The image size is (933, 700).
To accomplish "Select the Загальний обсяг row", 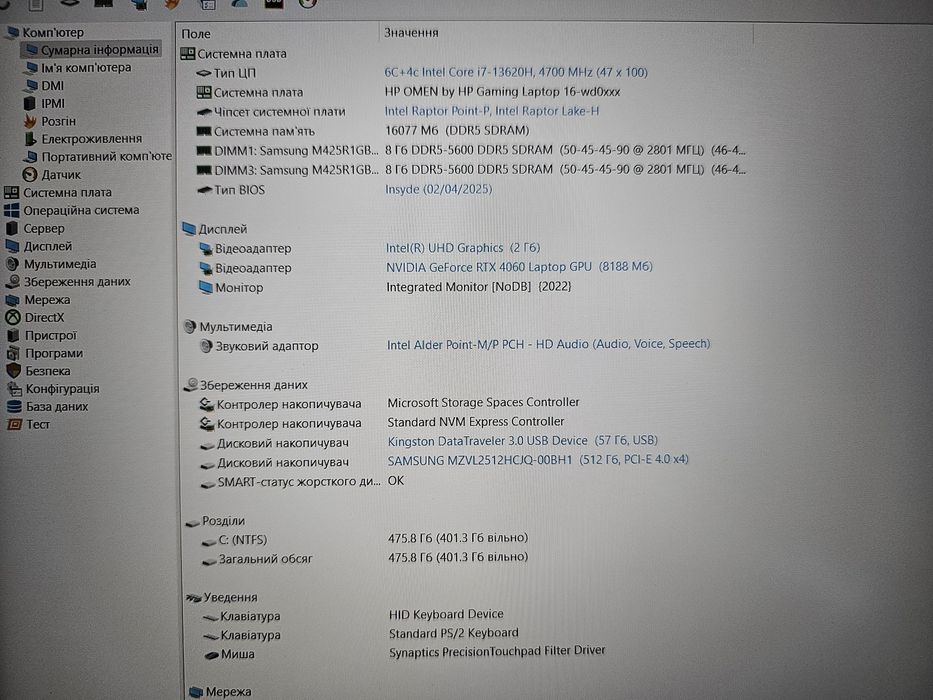I will (364, 558).
